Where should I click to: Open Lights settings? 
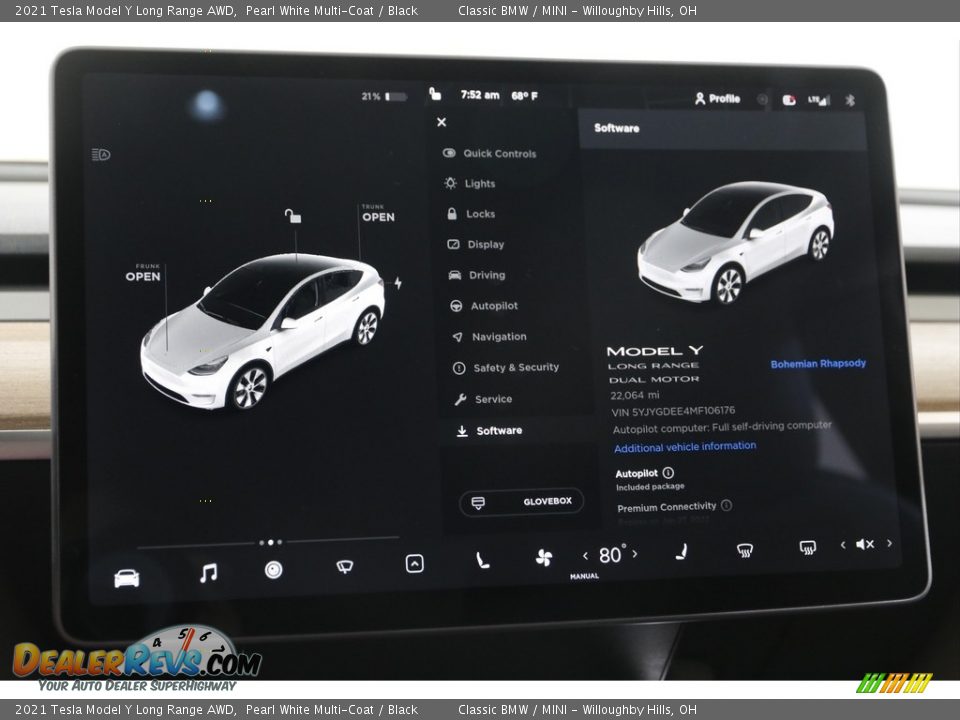point(470,183)
